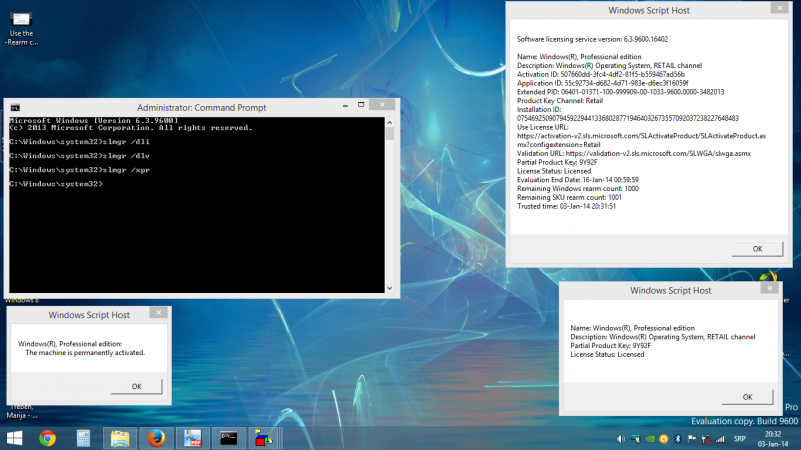The width and height of the screenshot is (801, 450).
Task: Open the green NVIDIA tray icon
Action: [650, 439]
